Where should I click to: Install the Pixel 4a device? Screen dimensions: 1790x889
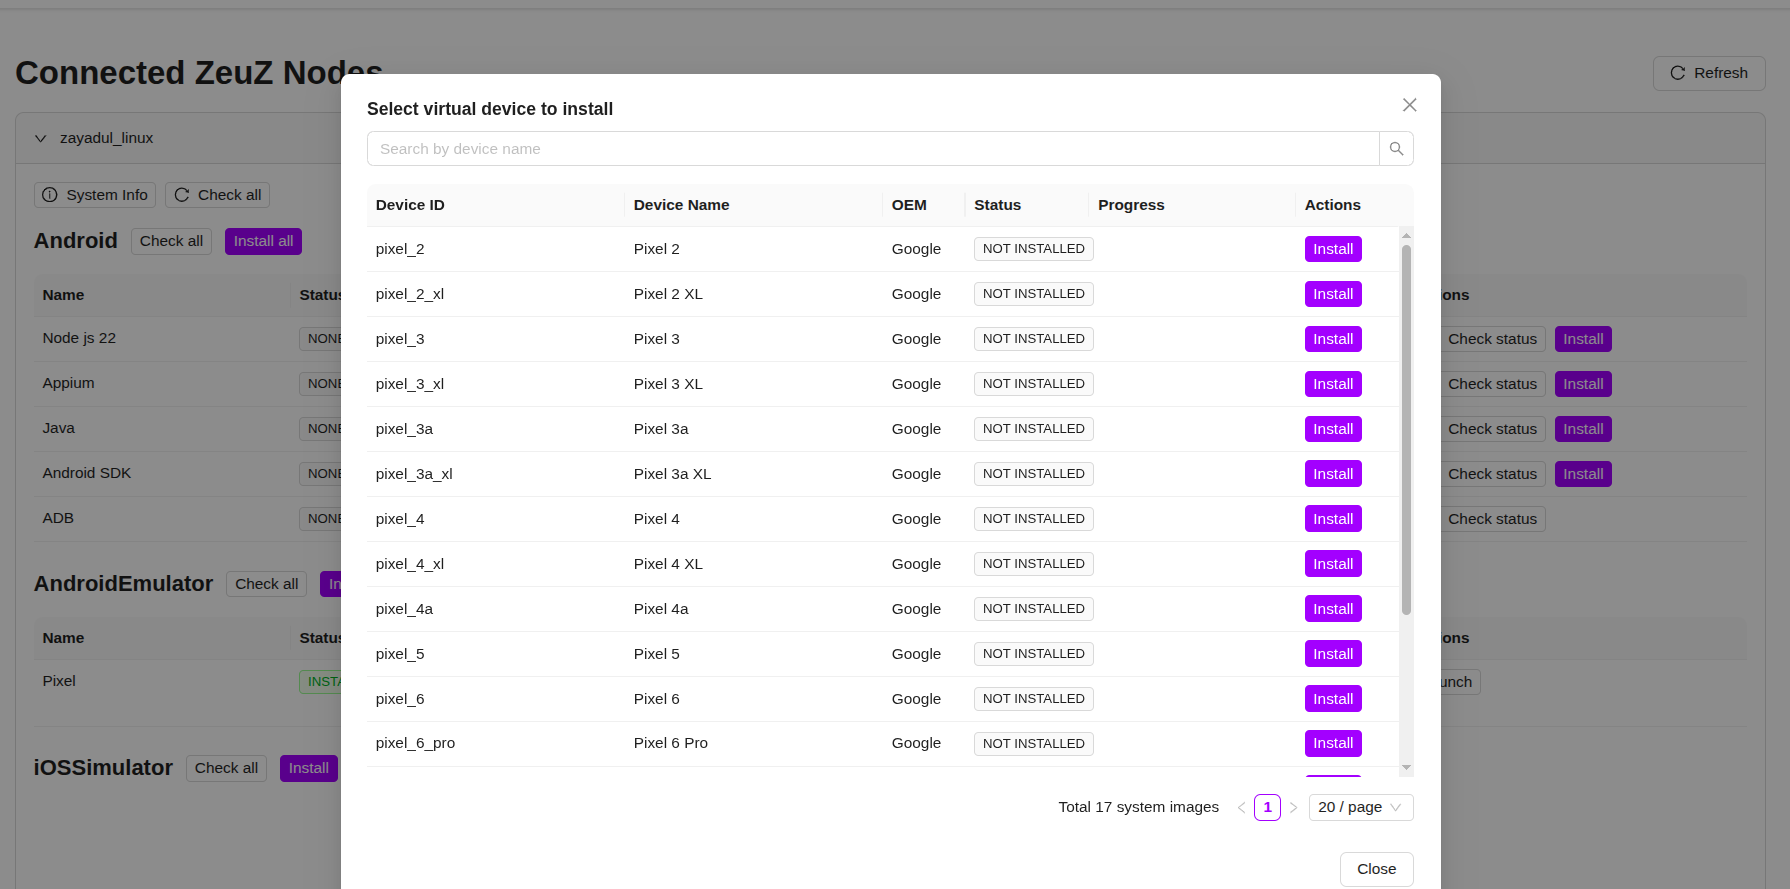pyautogui.click(x=1332, y=609)
